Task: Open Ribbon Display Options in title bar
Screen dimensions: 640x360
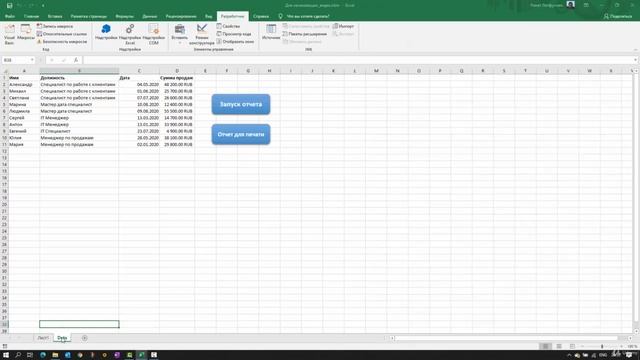Action: (x=586, y=5)
